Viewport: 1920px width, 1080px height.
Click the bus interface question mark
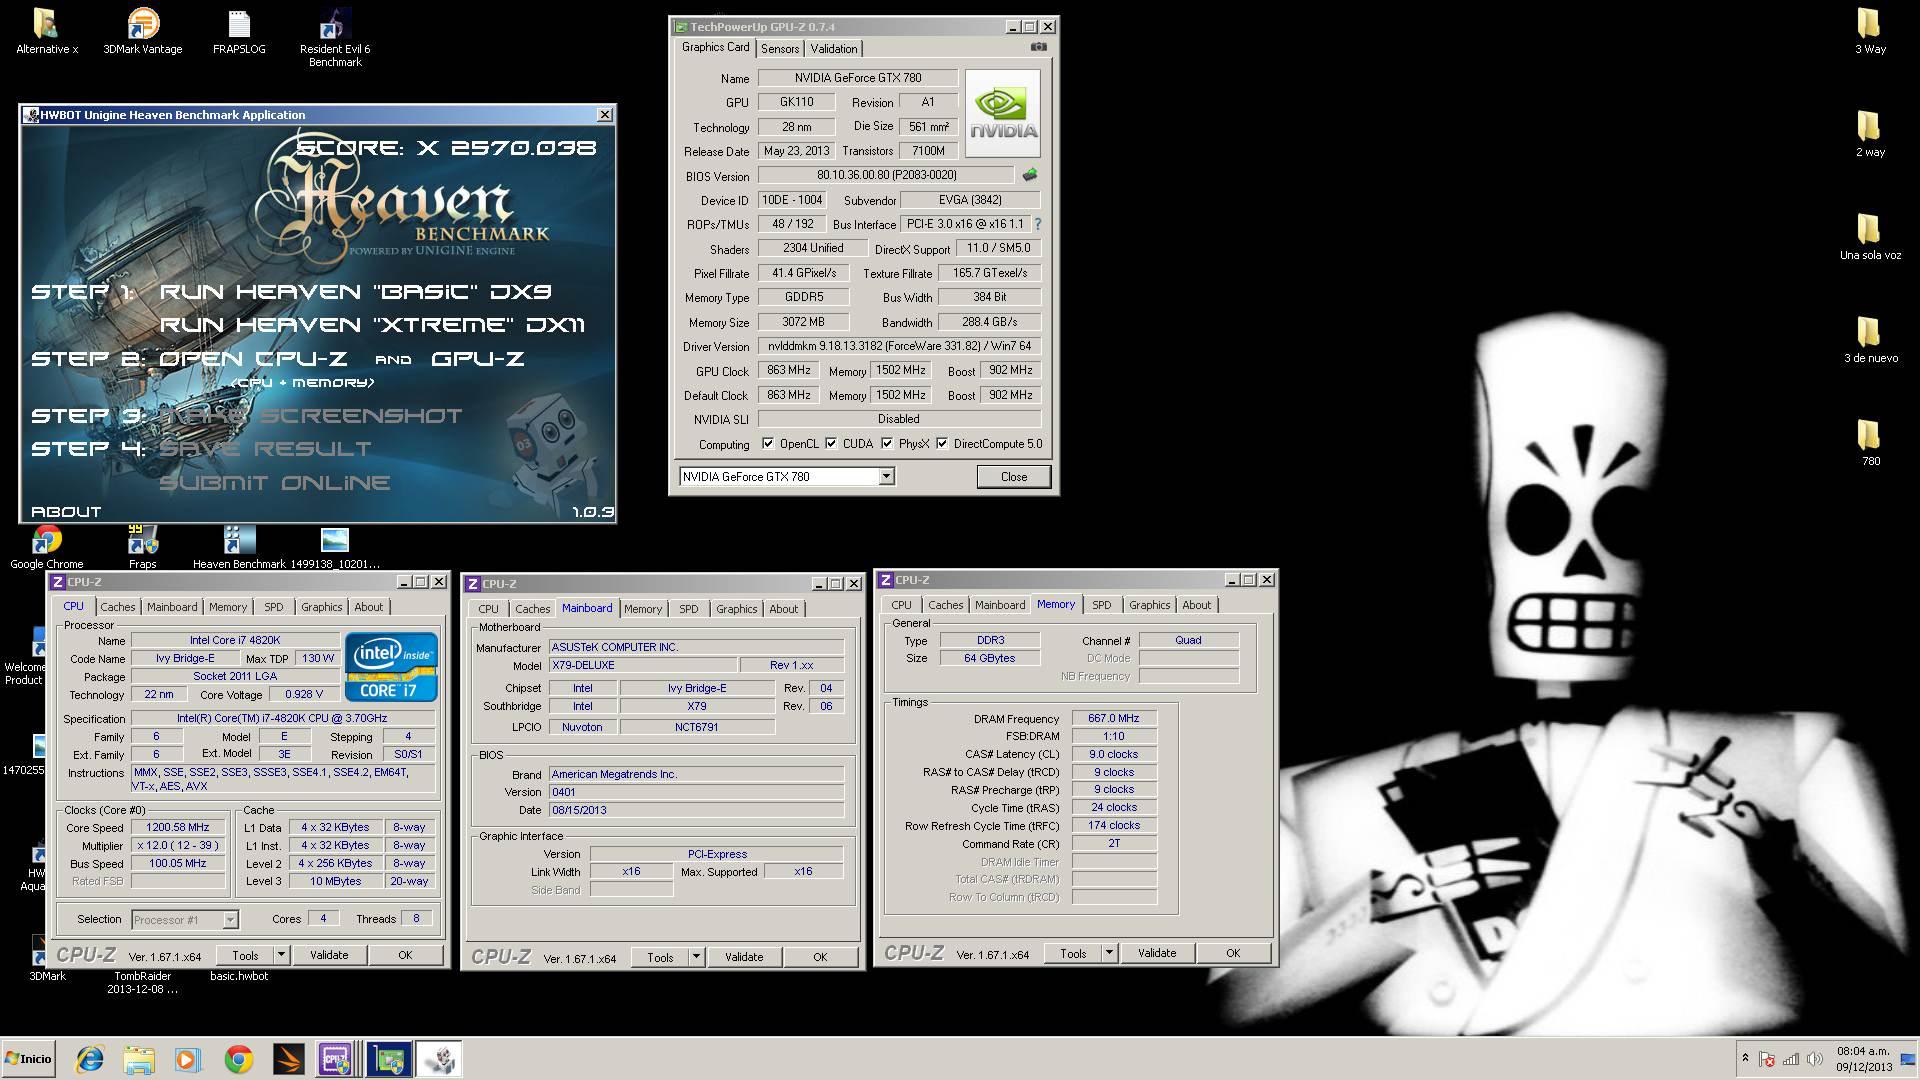pos(1037,224)
